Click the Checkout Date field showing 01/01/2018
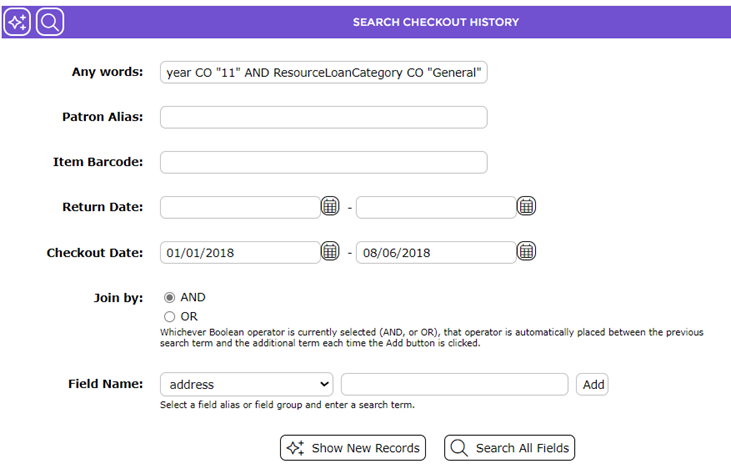The image size is (731, 474). coord(240,253)
